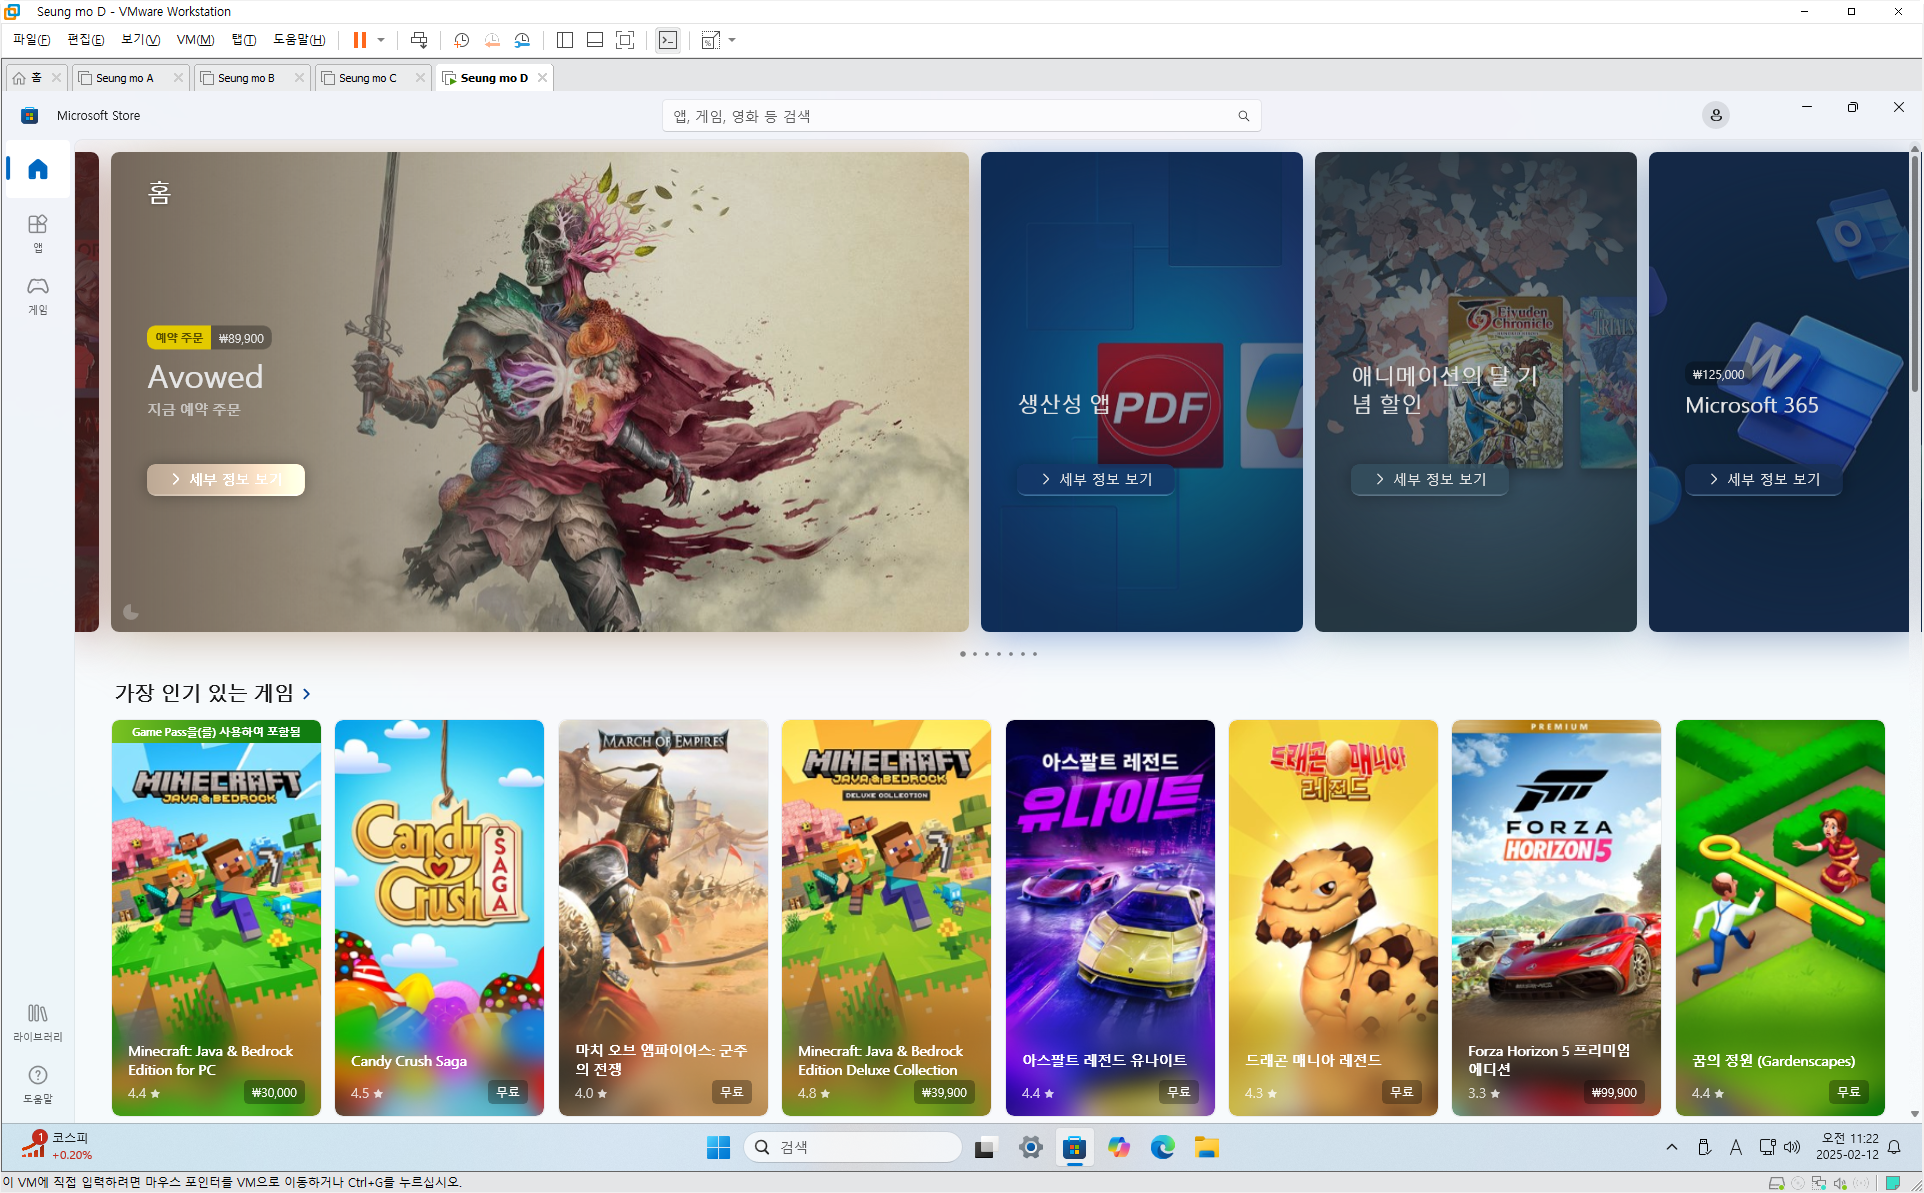
Task: Open the VMware console view icon
Action: pyautogui.click(x=668, y=40)
